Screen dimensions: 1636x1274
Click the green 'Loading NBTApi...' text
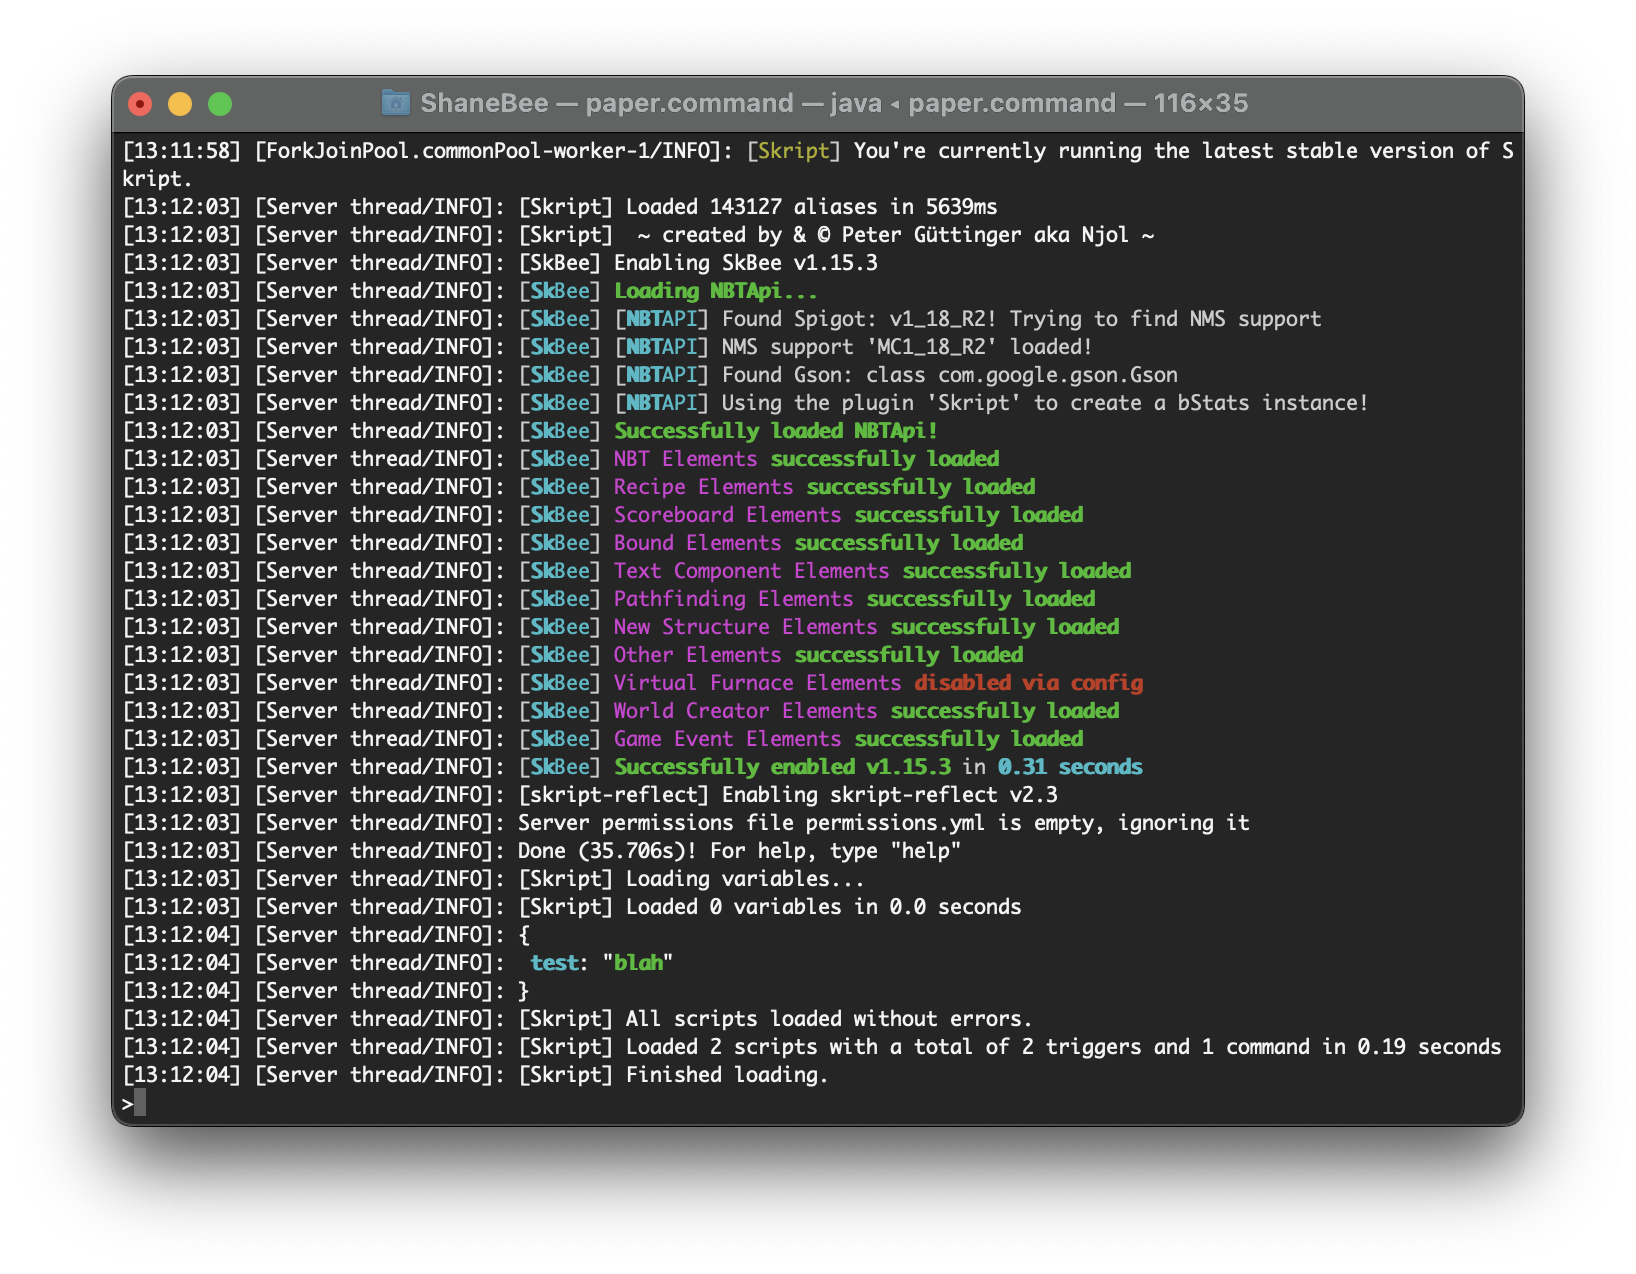point(716,291)
